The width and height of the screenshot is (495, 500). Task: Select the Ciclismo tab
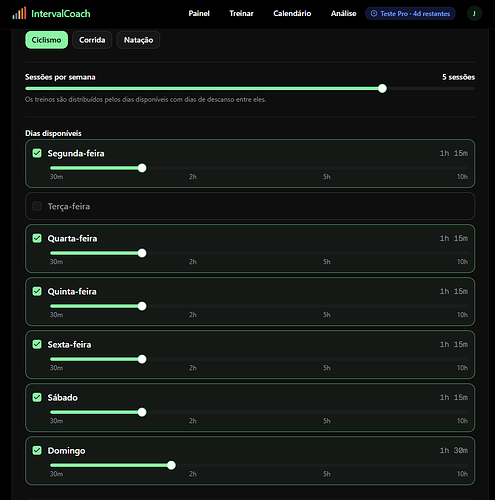(46, 40)
